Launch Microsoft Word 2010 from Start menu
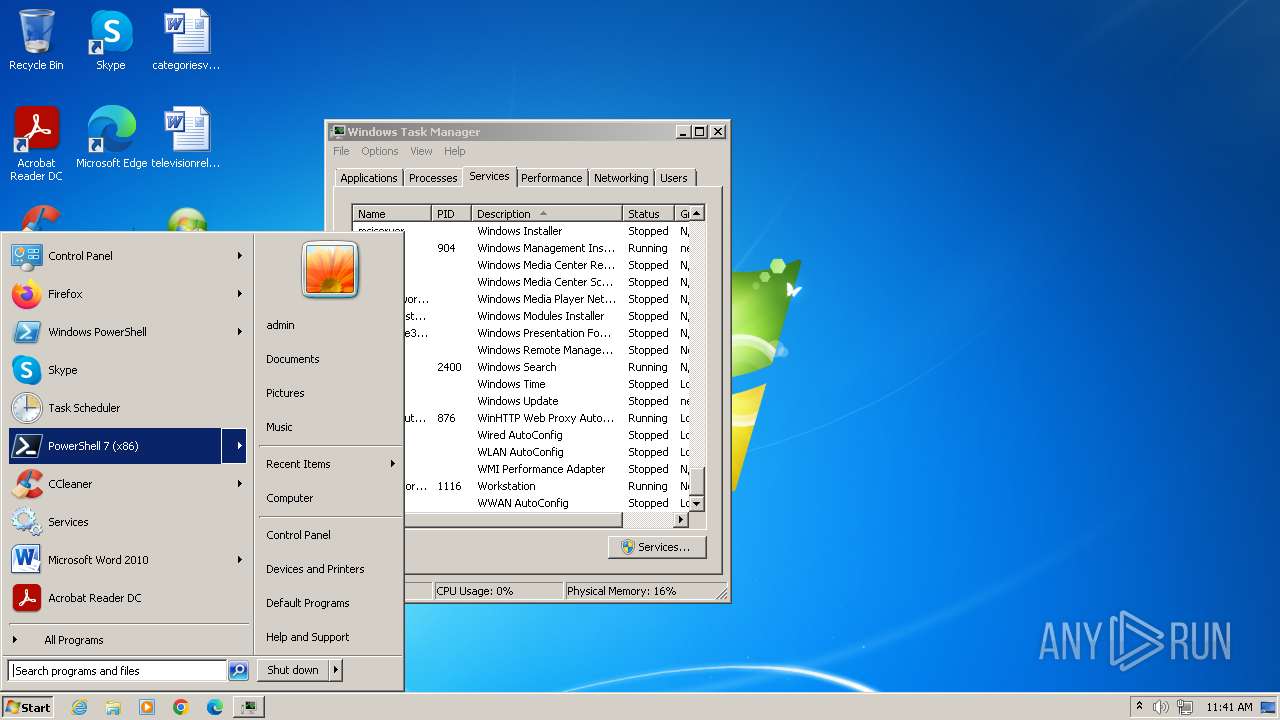Screen dimensions: 1280x720 (128, 560)
